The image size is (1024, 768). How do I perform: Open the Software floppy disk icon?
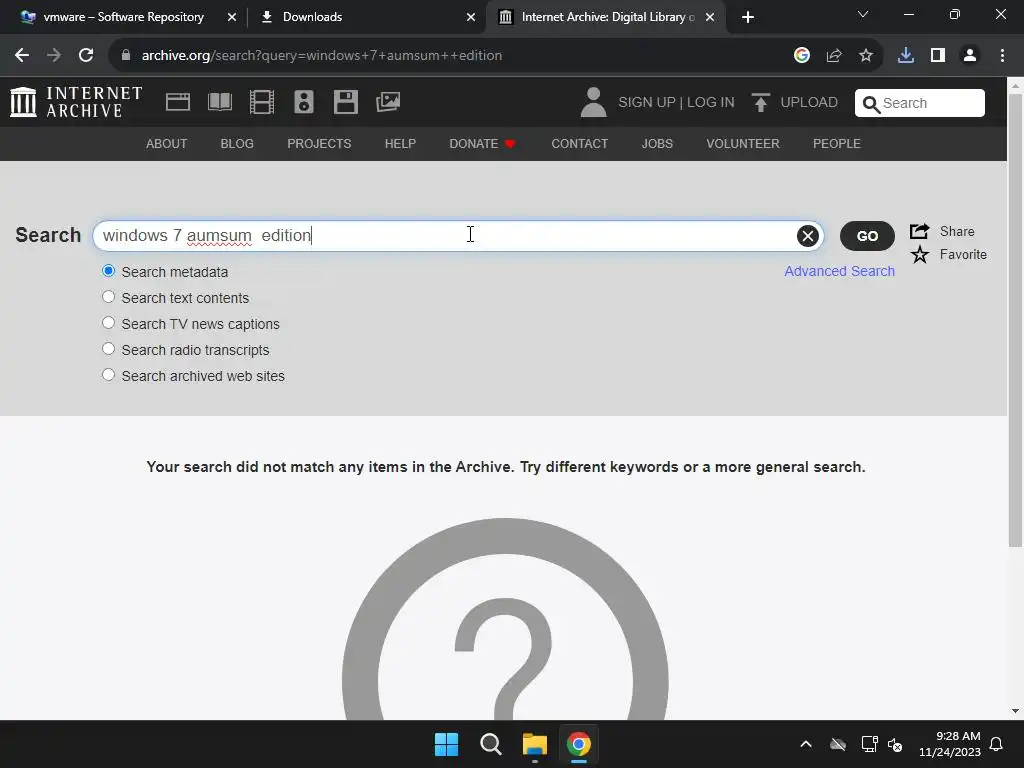[x=345, y=102]
